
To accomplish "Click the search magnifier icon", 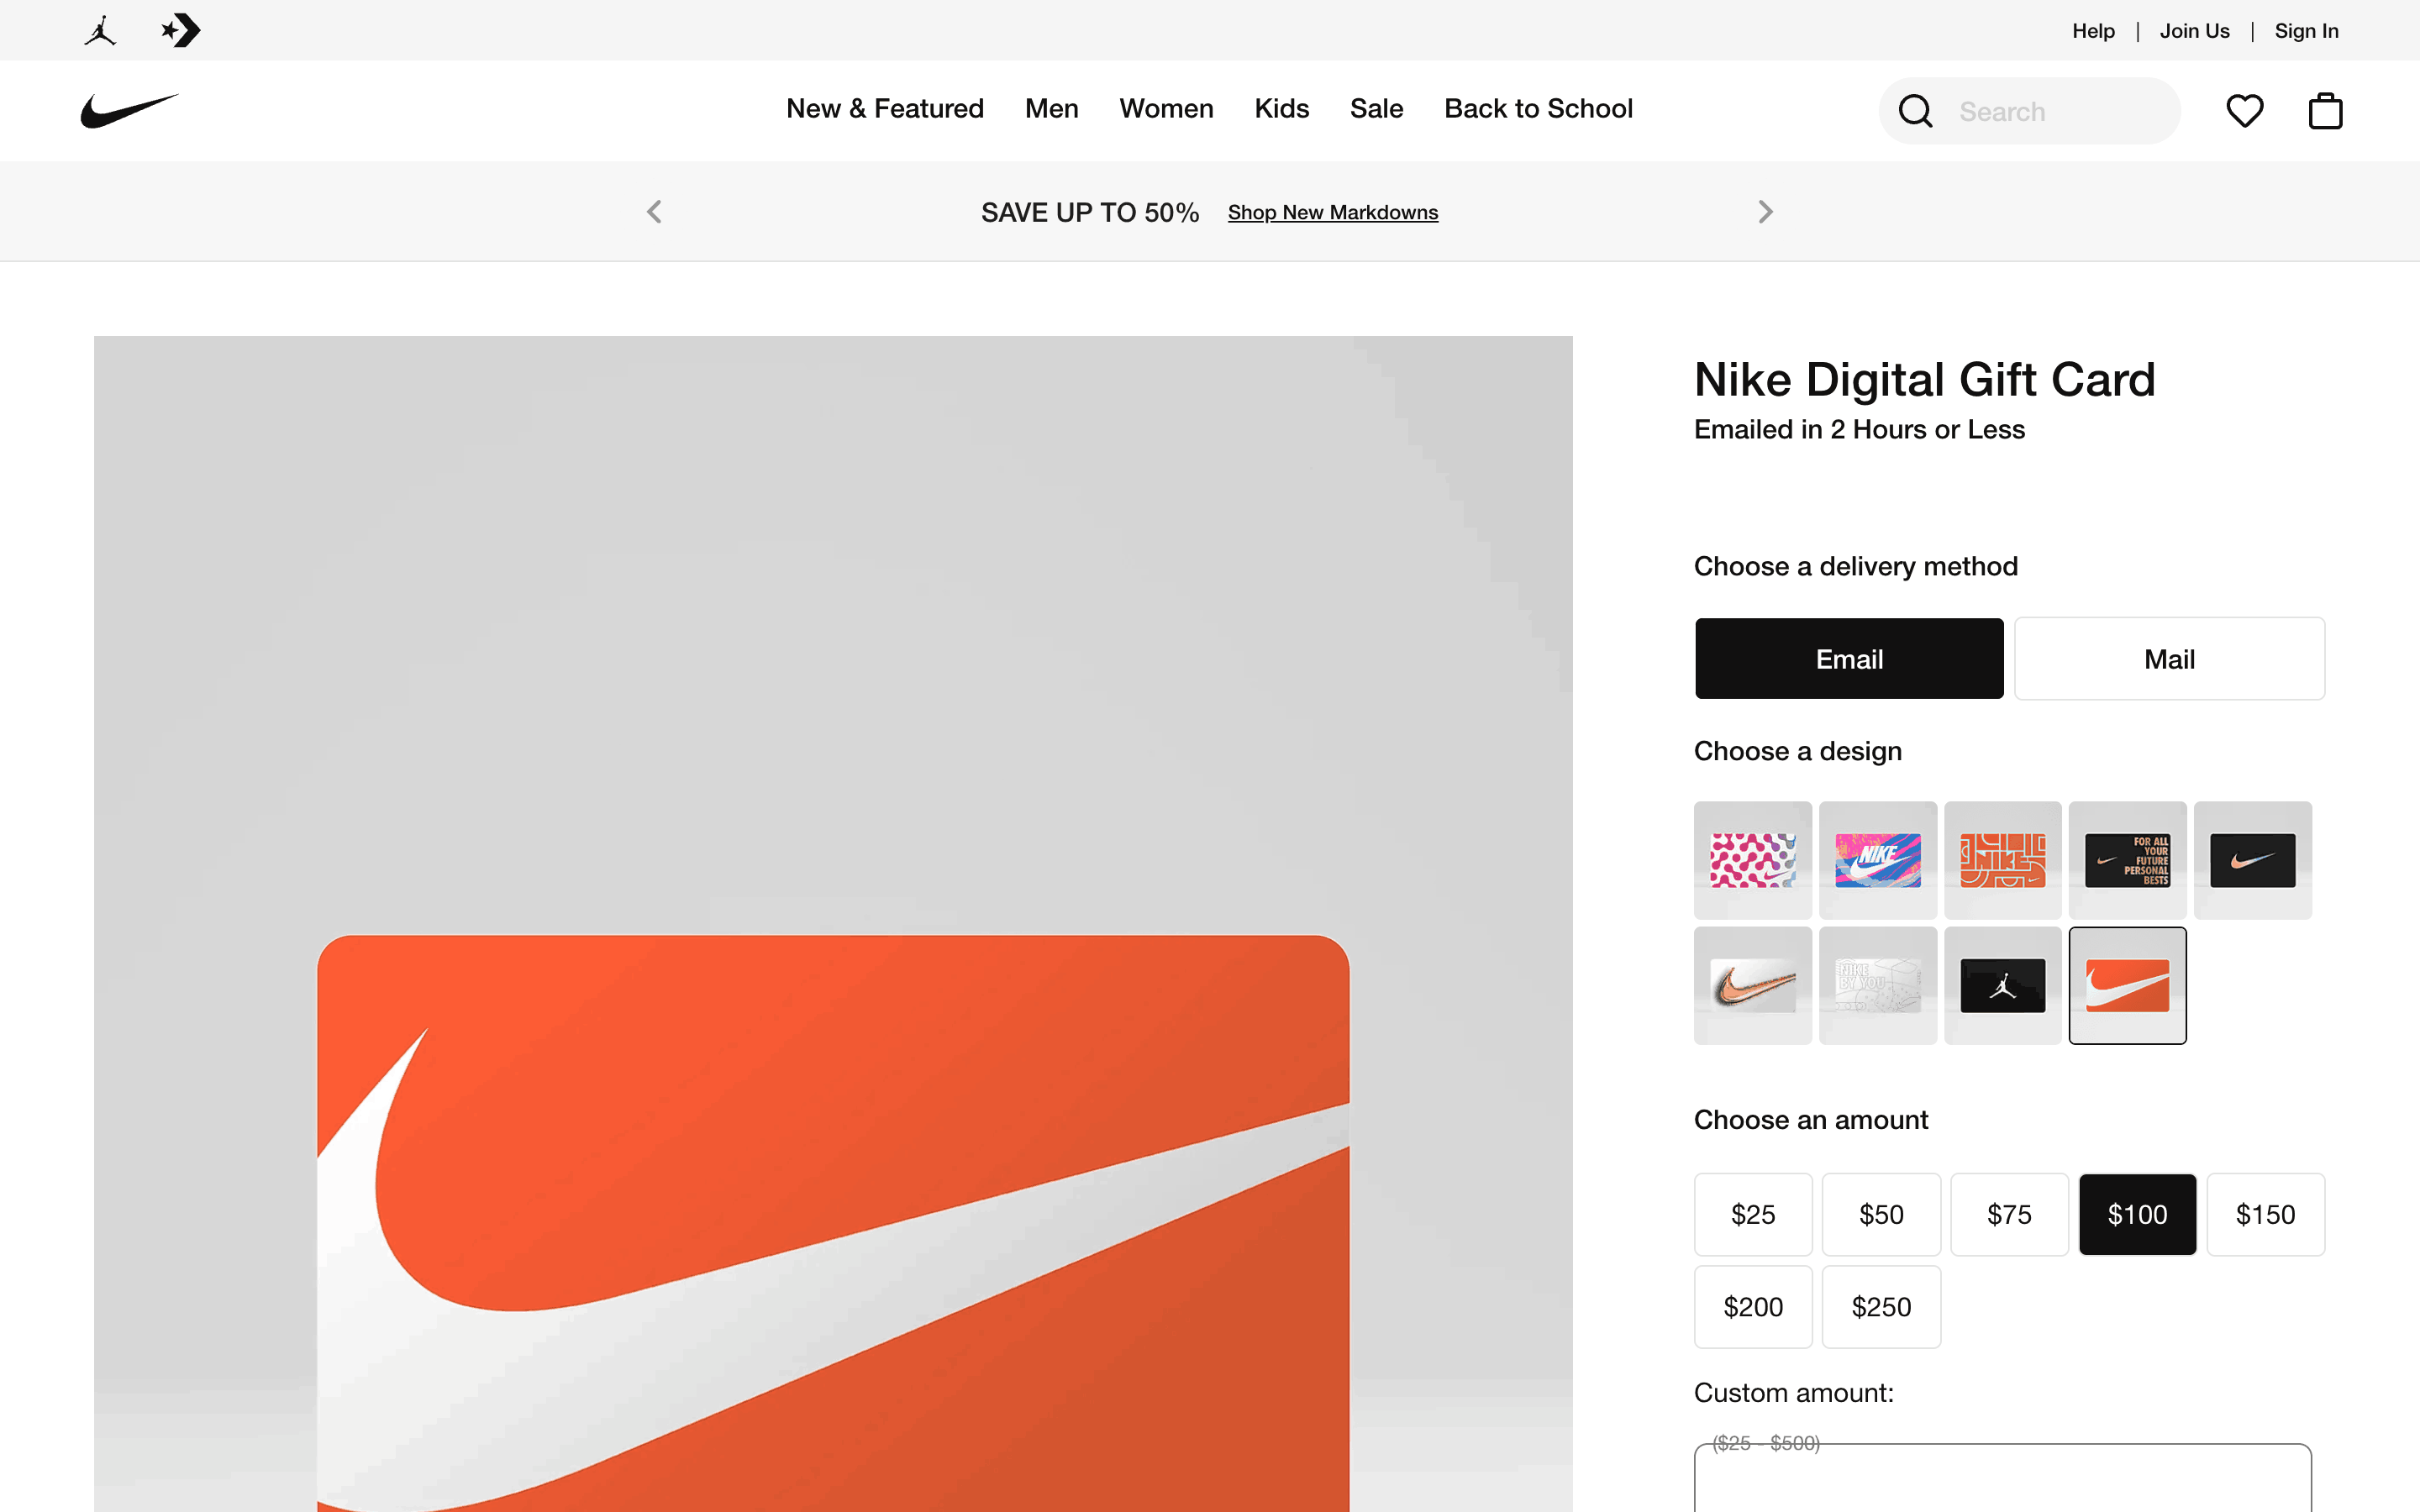I will 1915,111.
